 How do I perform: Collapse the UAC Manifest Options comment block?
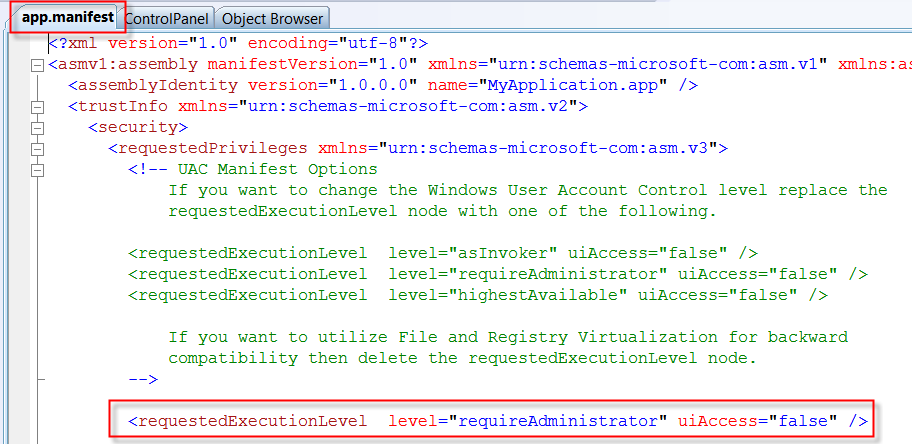38,170
